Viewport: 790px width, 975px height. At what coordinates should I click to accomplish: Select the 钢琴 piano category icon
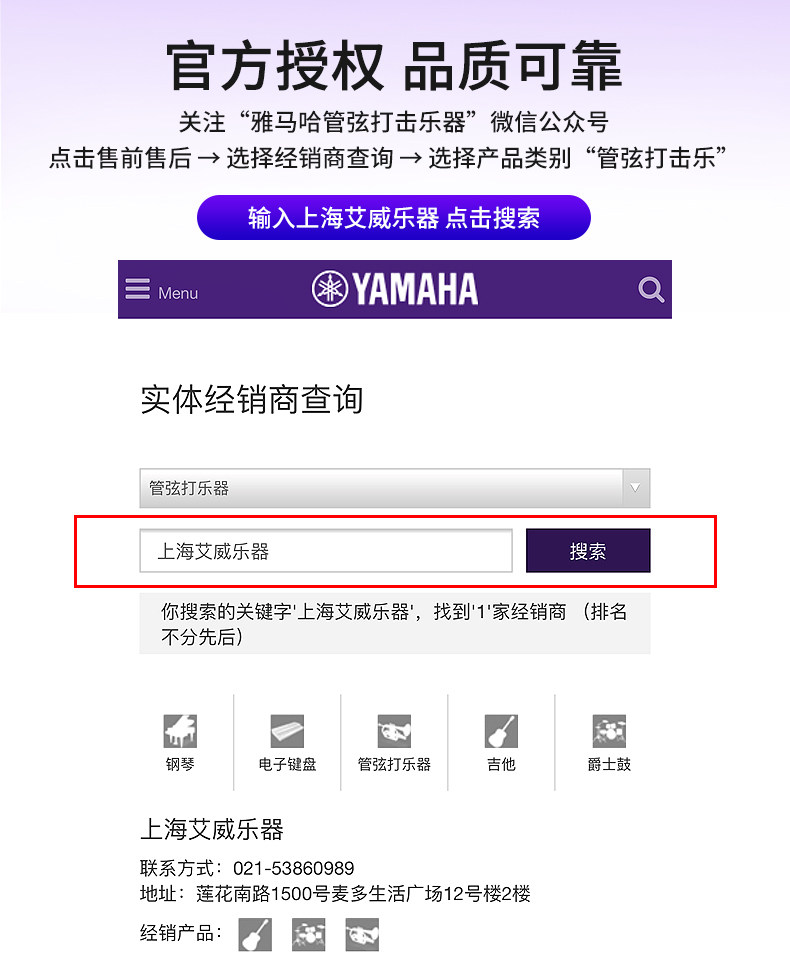[180, 731]
